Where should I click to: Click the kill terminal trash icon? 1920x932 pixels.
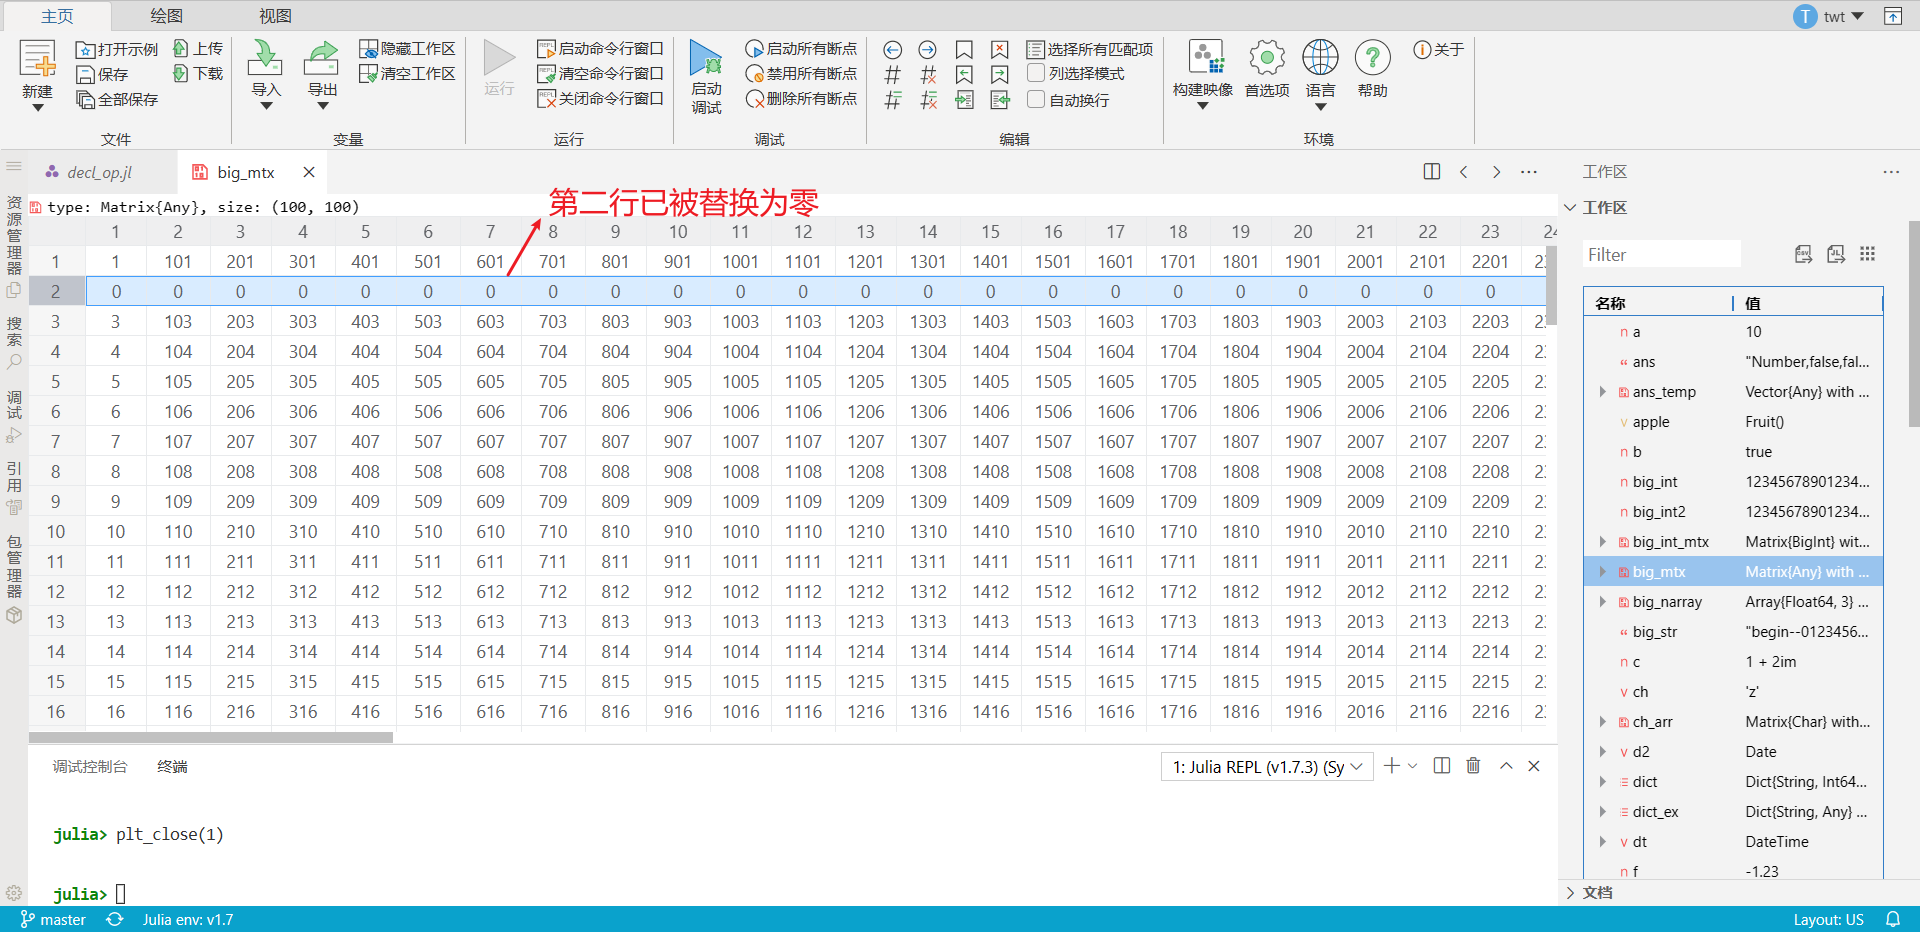[1473, 766]
